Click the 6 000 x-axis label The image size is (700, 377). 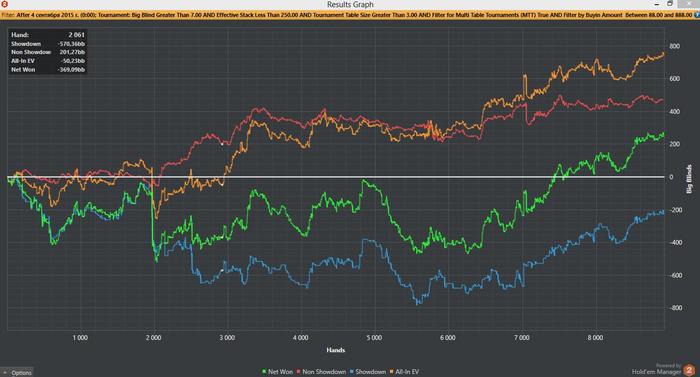tap(448, 338)
